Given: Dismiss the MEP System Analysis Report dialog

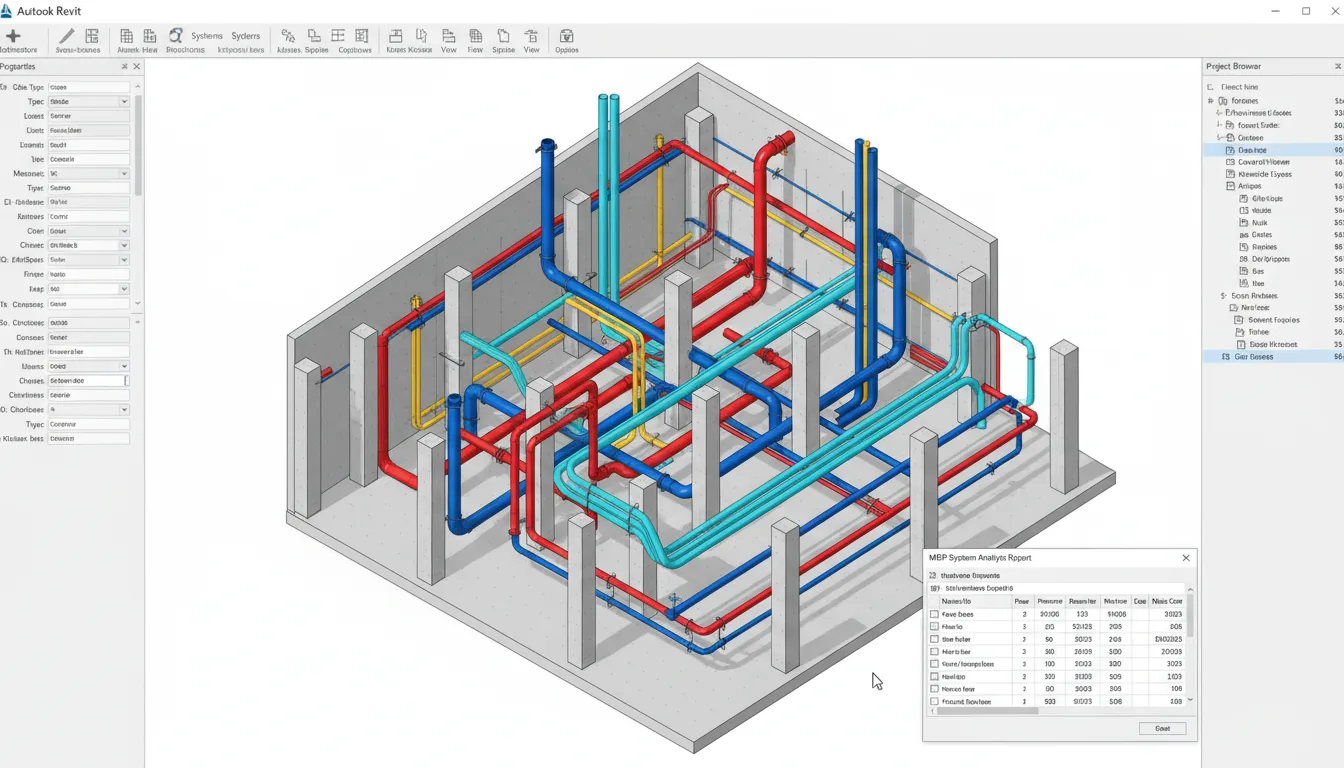Looking at the screenshot, I should click(x=1186, y=558).
